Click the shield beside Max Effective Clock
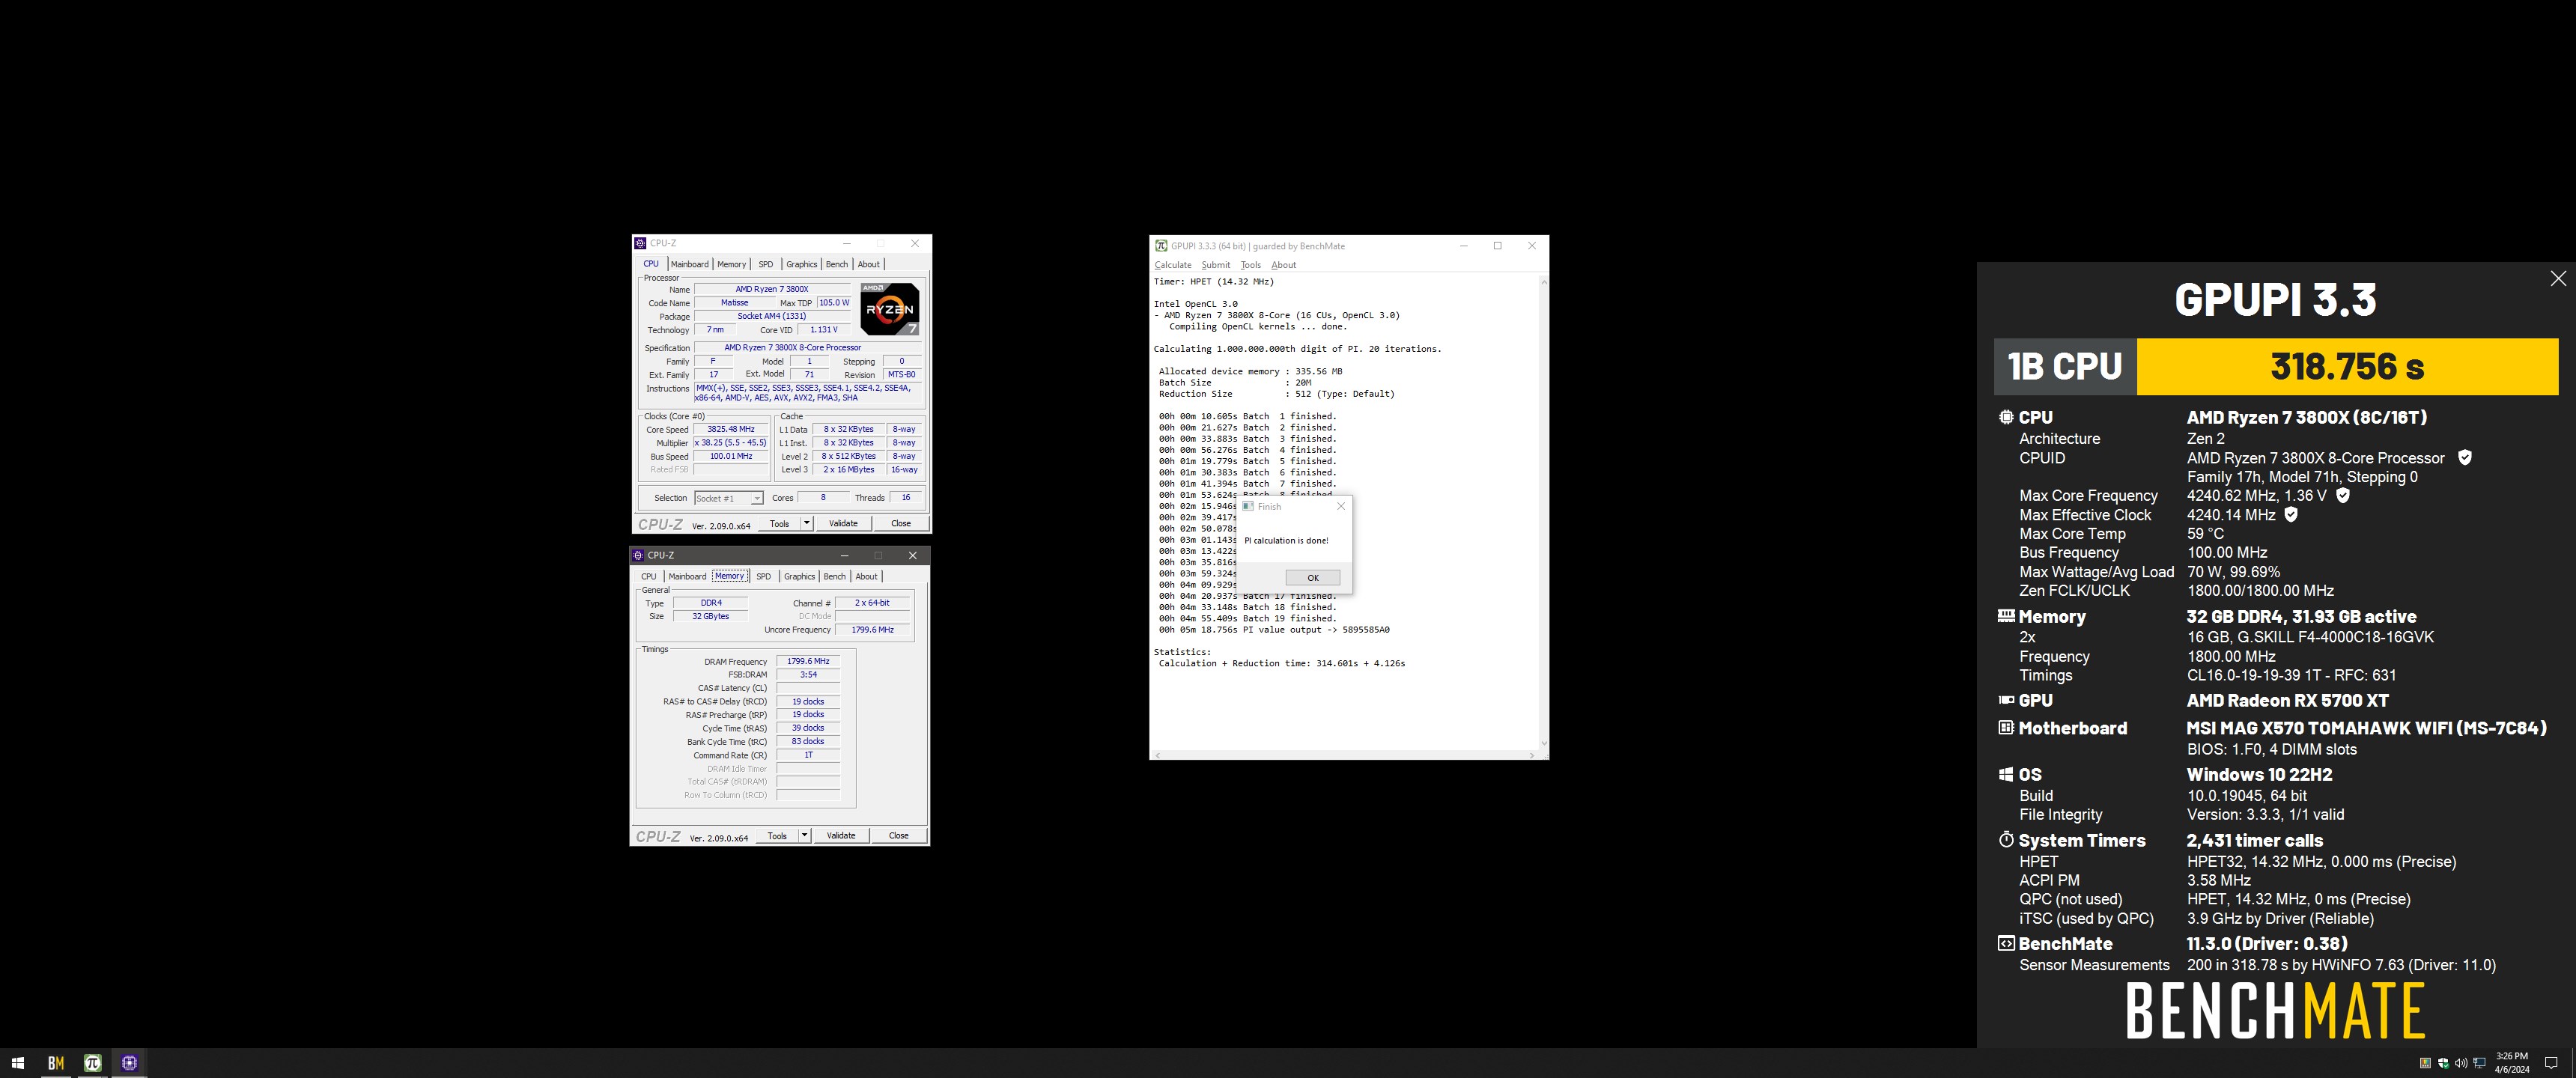 coord(2291,514)
